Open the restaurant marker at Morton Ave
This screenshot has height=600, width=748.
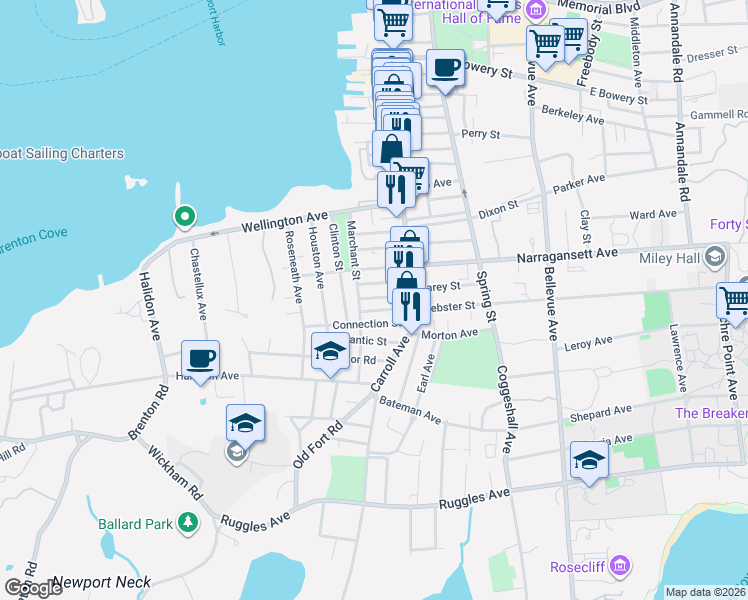pos(411,307)
